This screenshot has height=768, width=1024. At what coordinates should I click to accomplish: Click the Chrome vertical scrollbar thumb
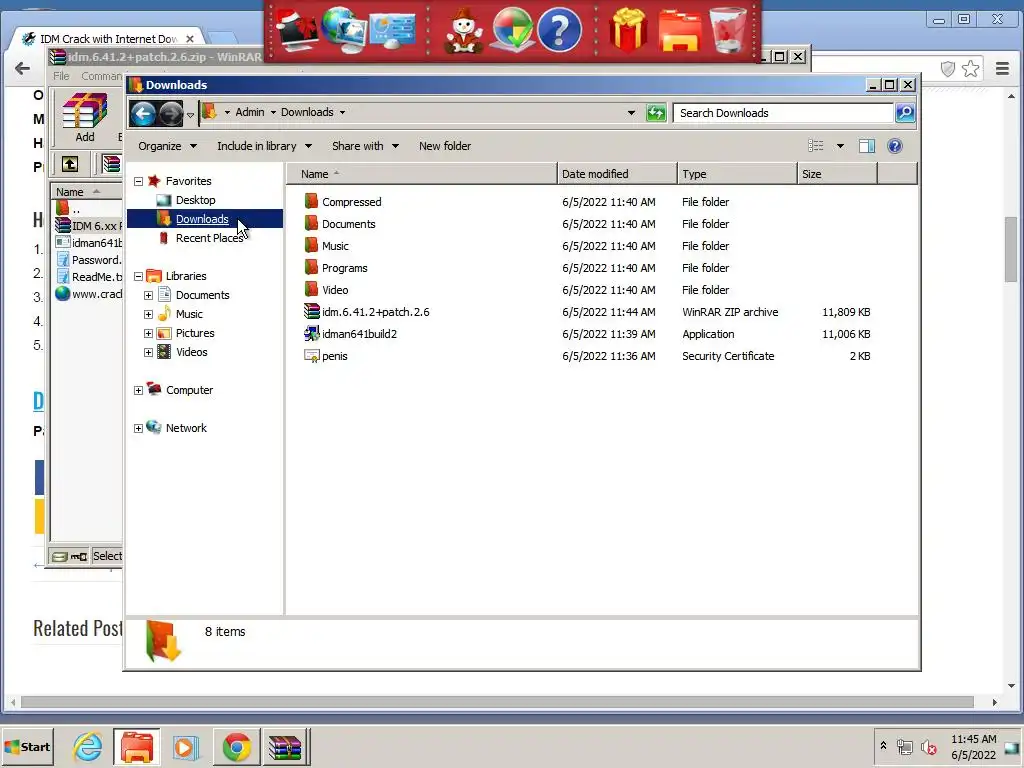pos(1011,249)
